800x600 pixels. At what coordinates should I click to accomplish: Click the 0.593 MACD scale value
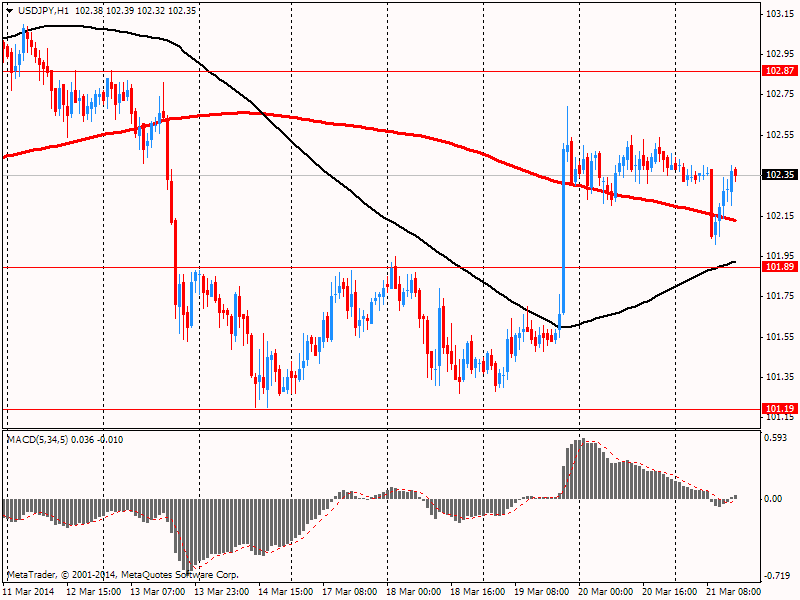coord(776,438)
